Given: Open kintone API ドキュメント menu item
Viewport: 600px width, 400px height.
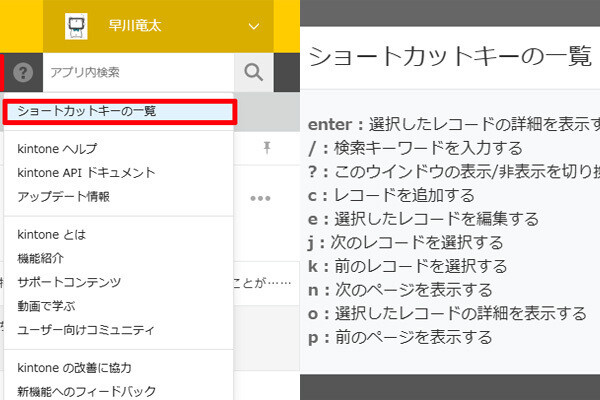Looking at the screenshot, I should click(x=86, y=173).
